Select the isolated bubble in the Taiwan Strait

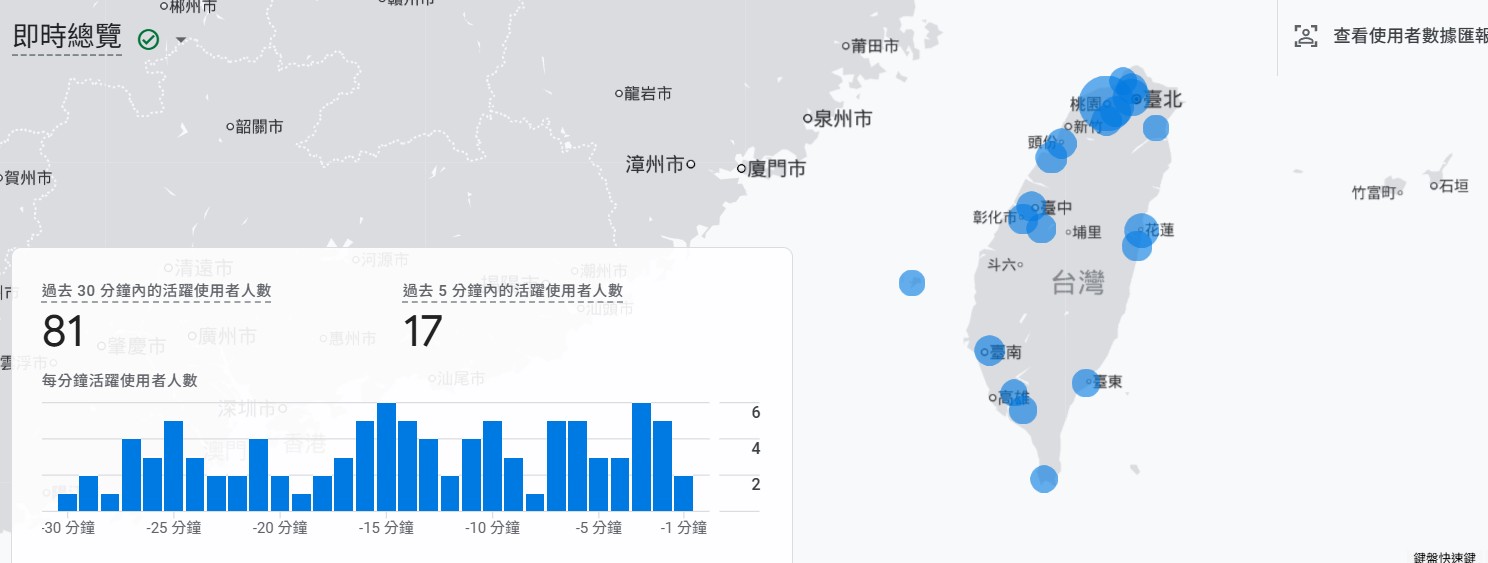coord(912,283)
